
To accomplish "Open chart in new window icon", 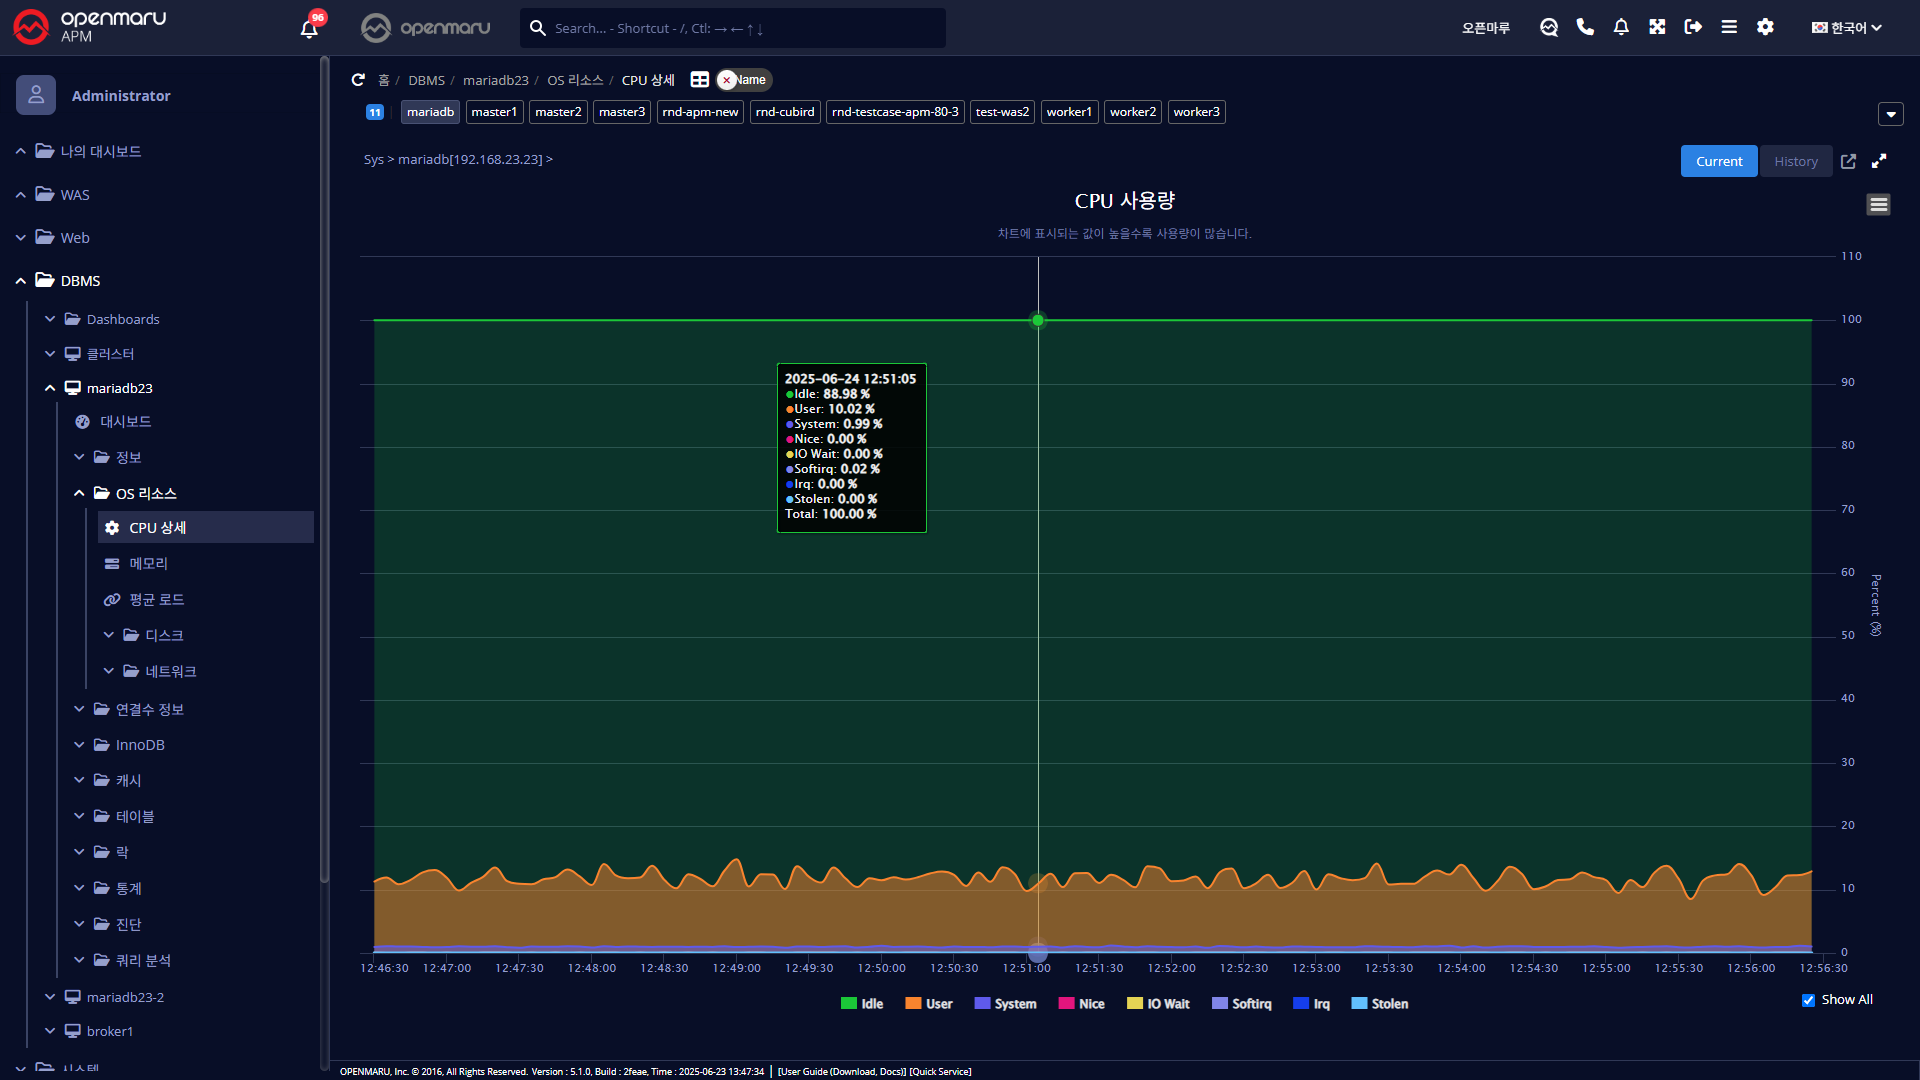I will click(x=1848, y=161).
